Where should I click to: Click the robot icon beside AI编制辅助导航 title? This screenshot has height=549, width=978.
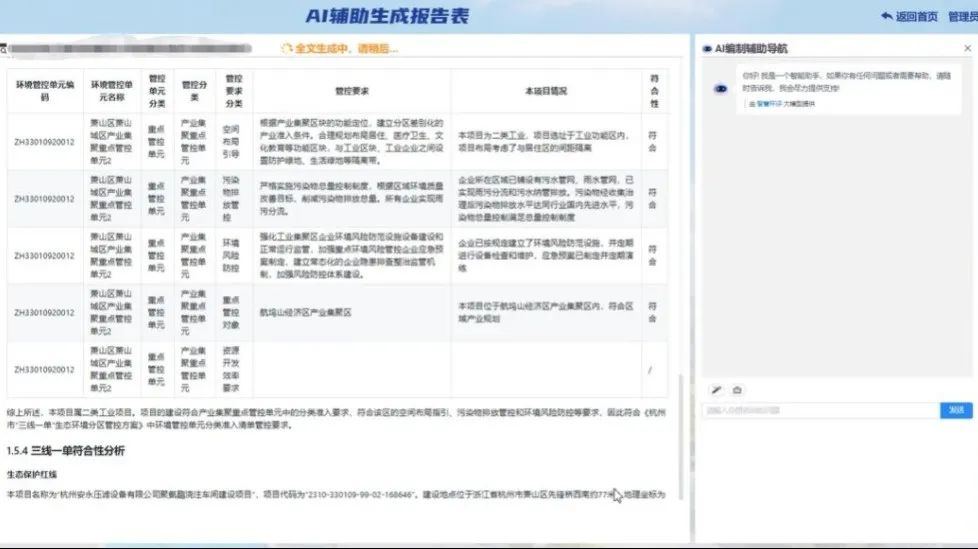(707, 49)
